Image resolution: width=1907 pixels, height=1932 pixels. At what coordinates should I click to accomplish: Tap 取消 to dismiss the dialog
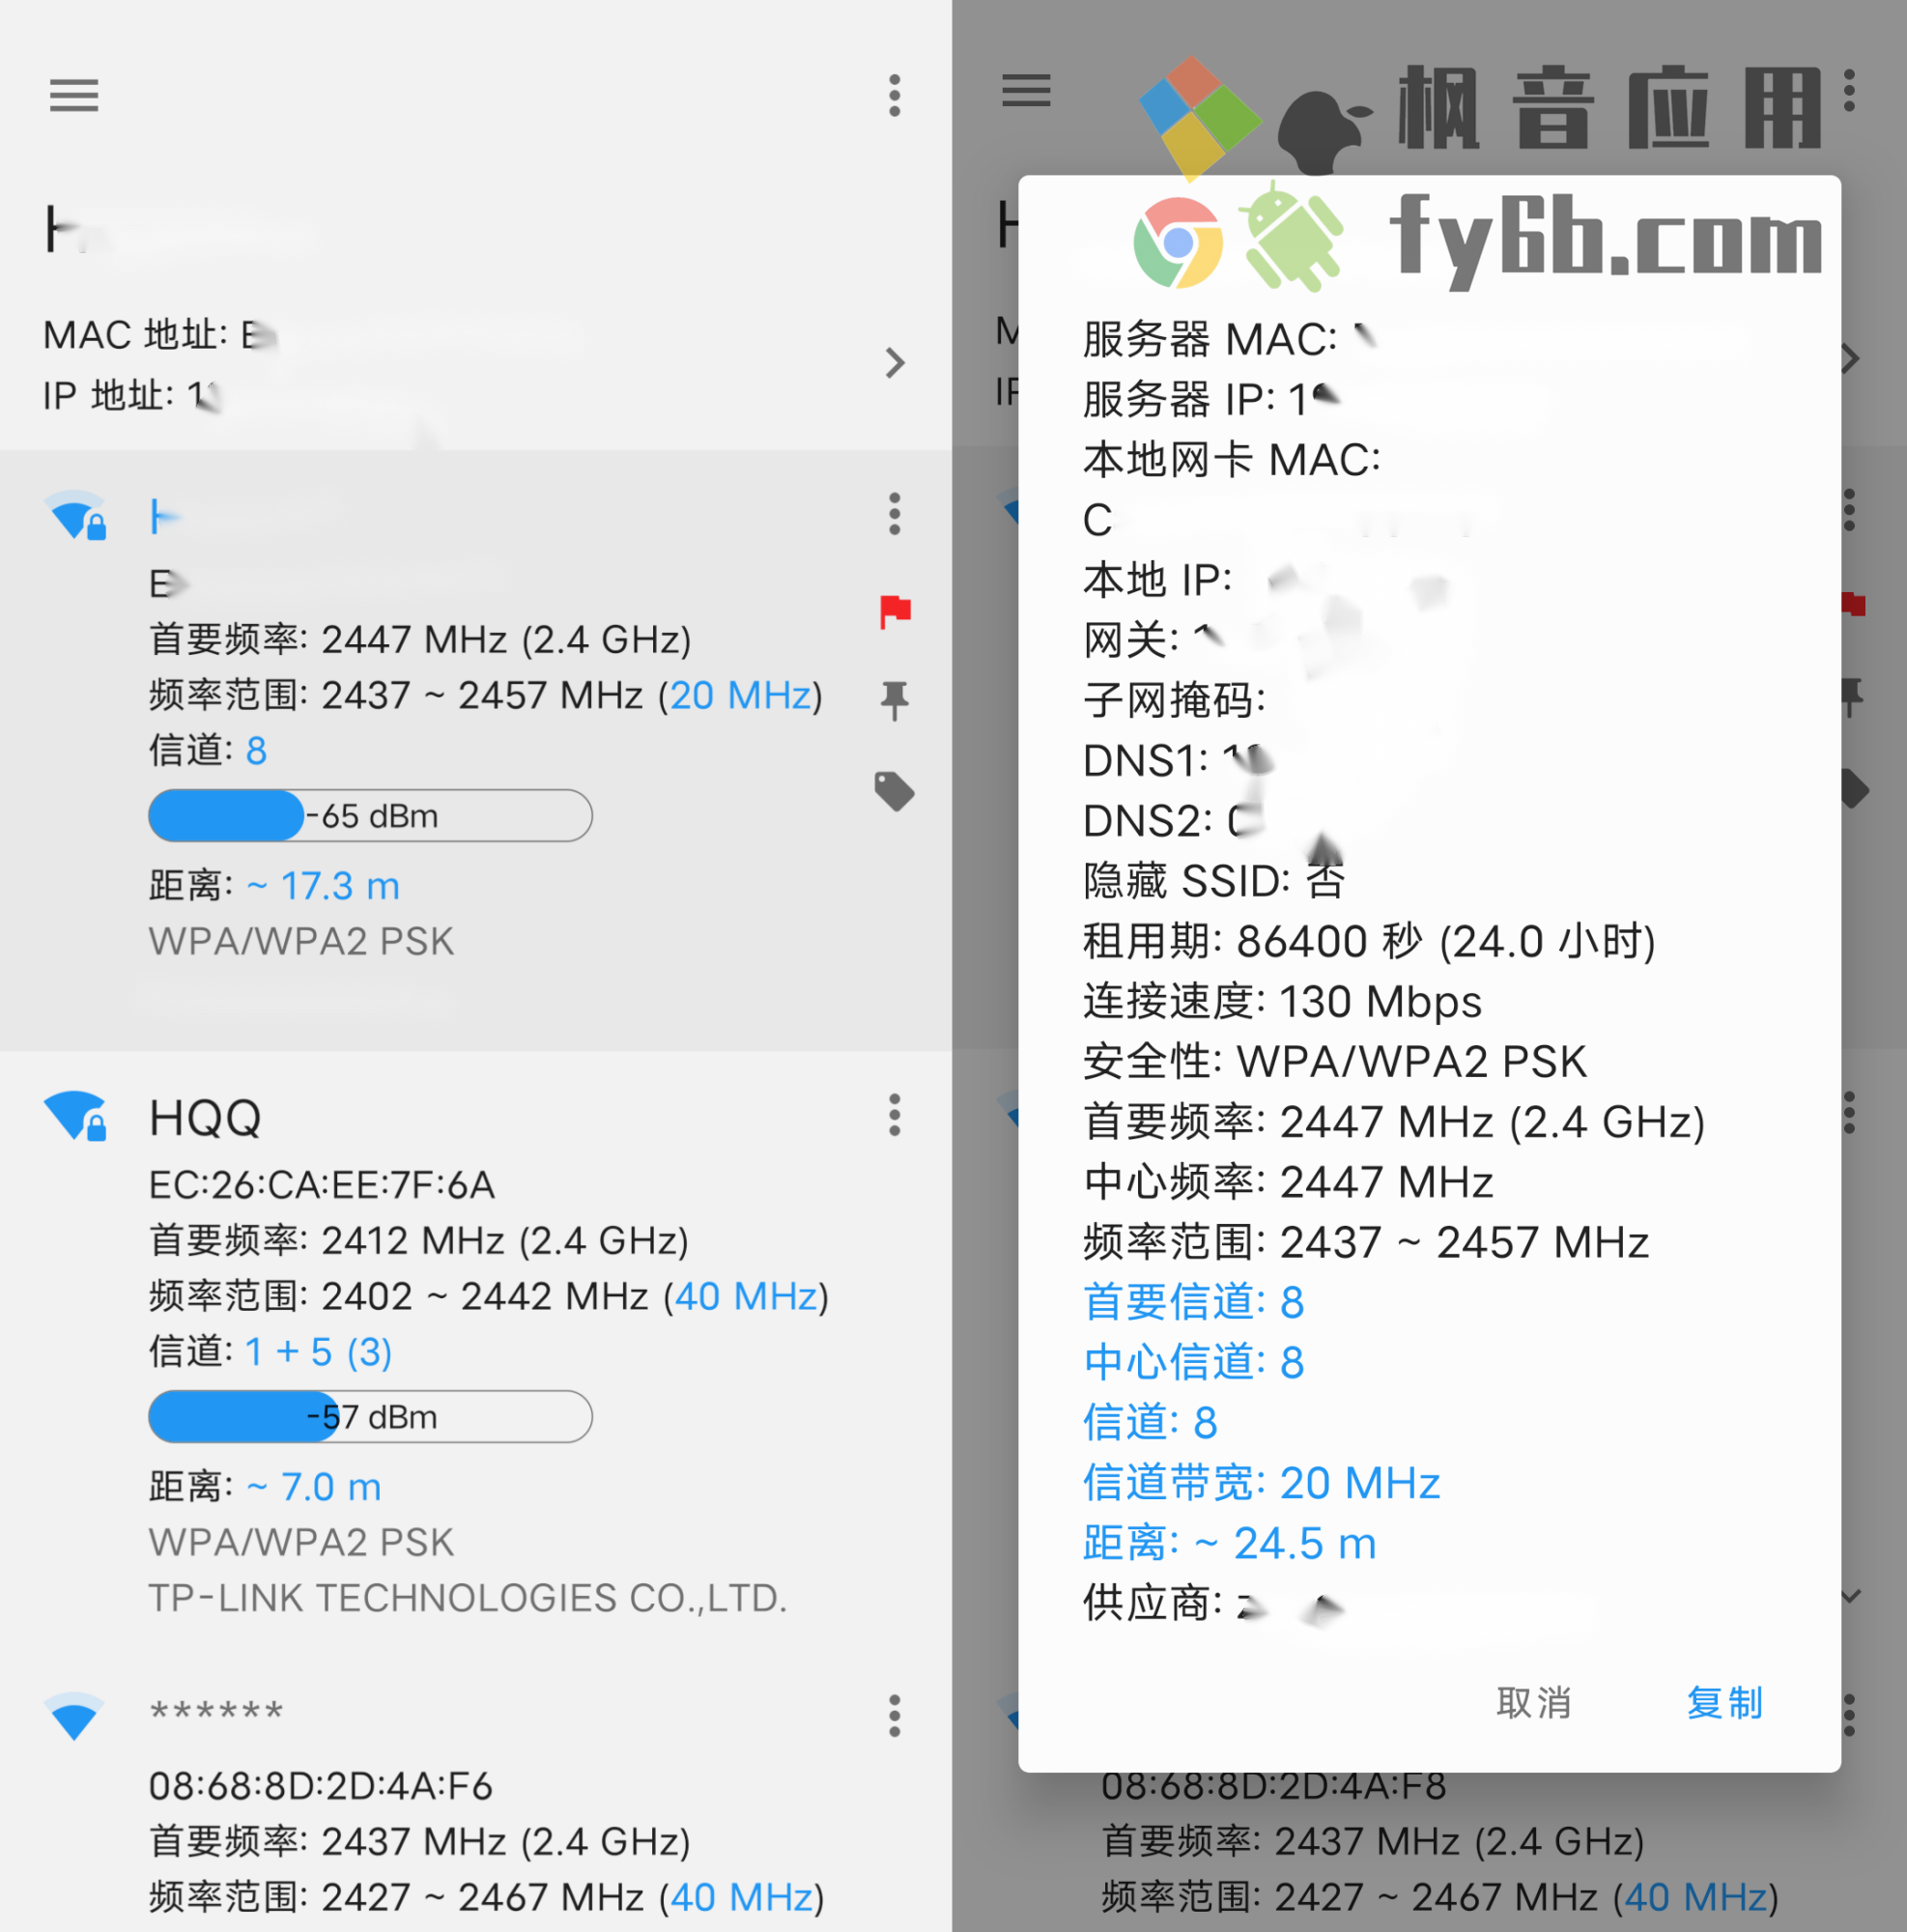point(1534,1703)
